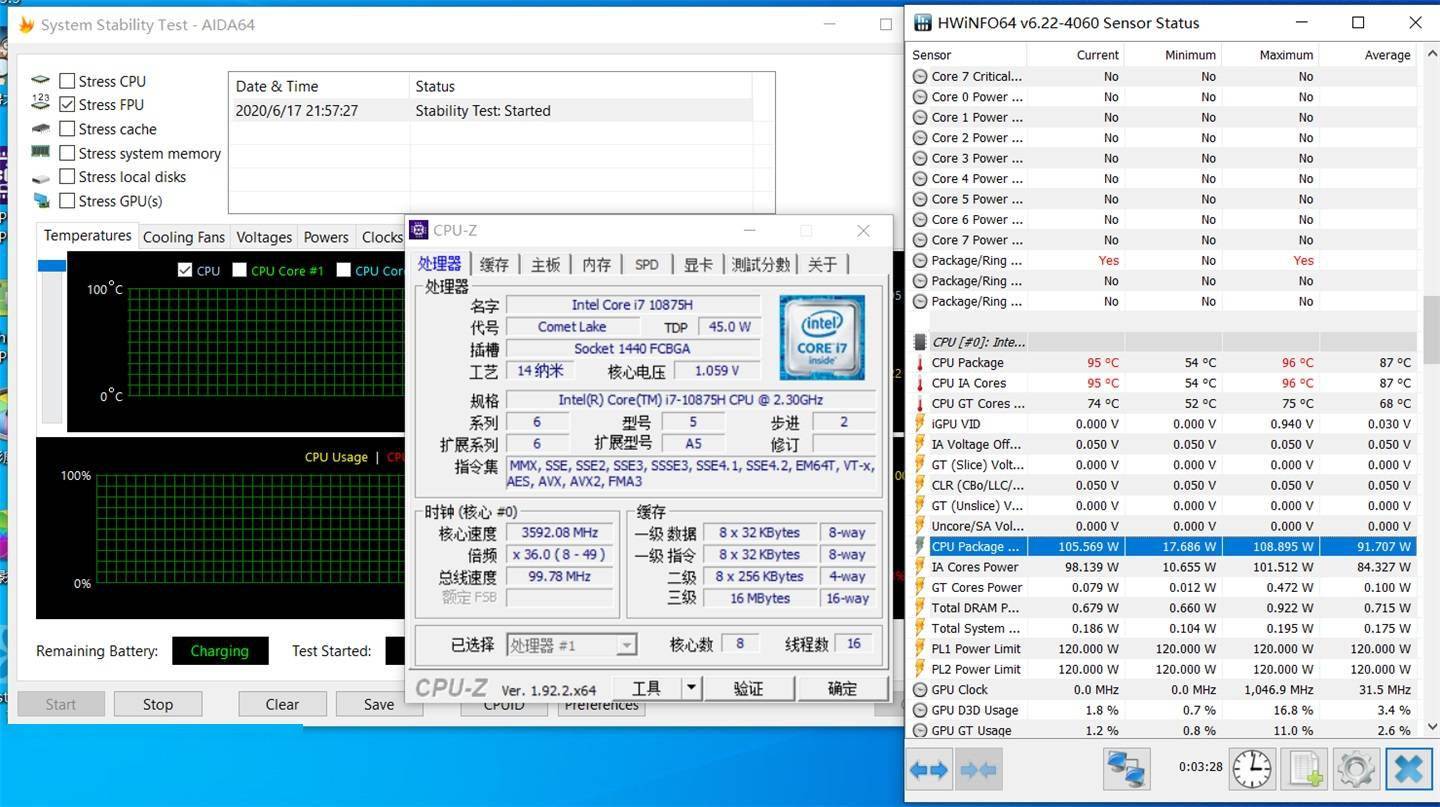Toggle the CPU Core #1 graph checkbox
This screenshot has width=1440, height=807.
tap(239, 270)
